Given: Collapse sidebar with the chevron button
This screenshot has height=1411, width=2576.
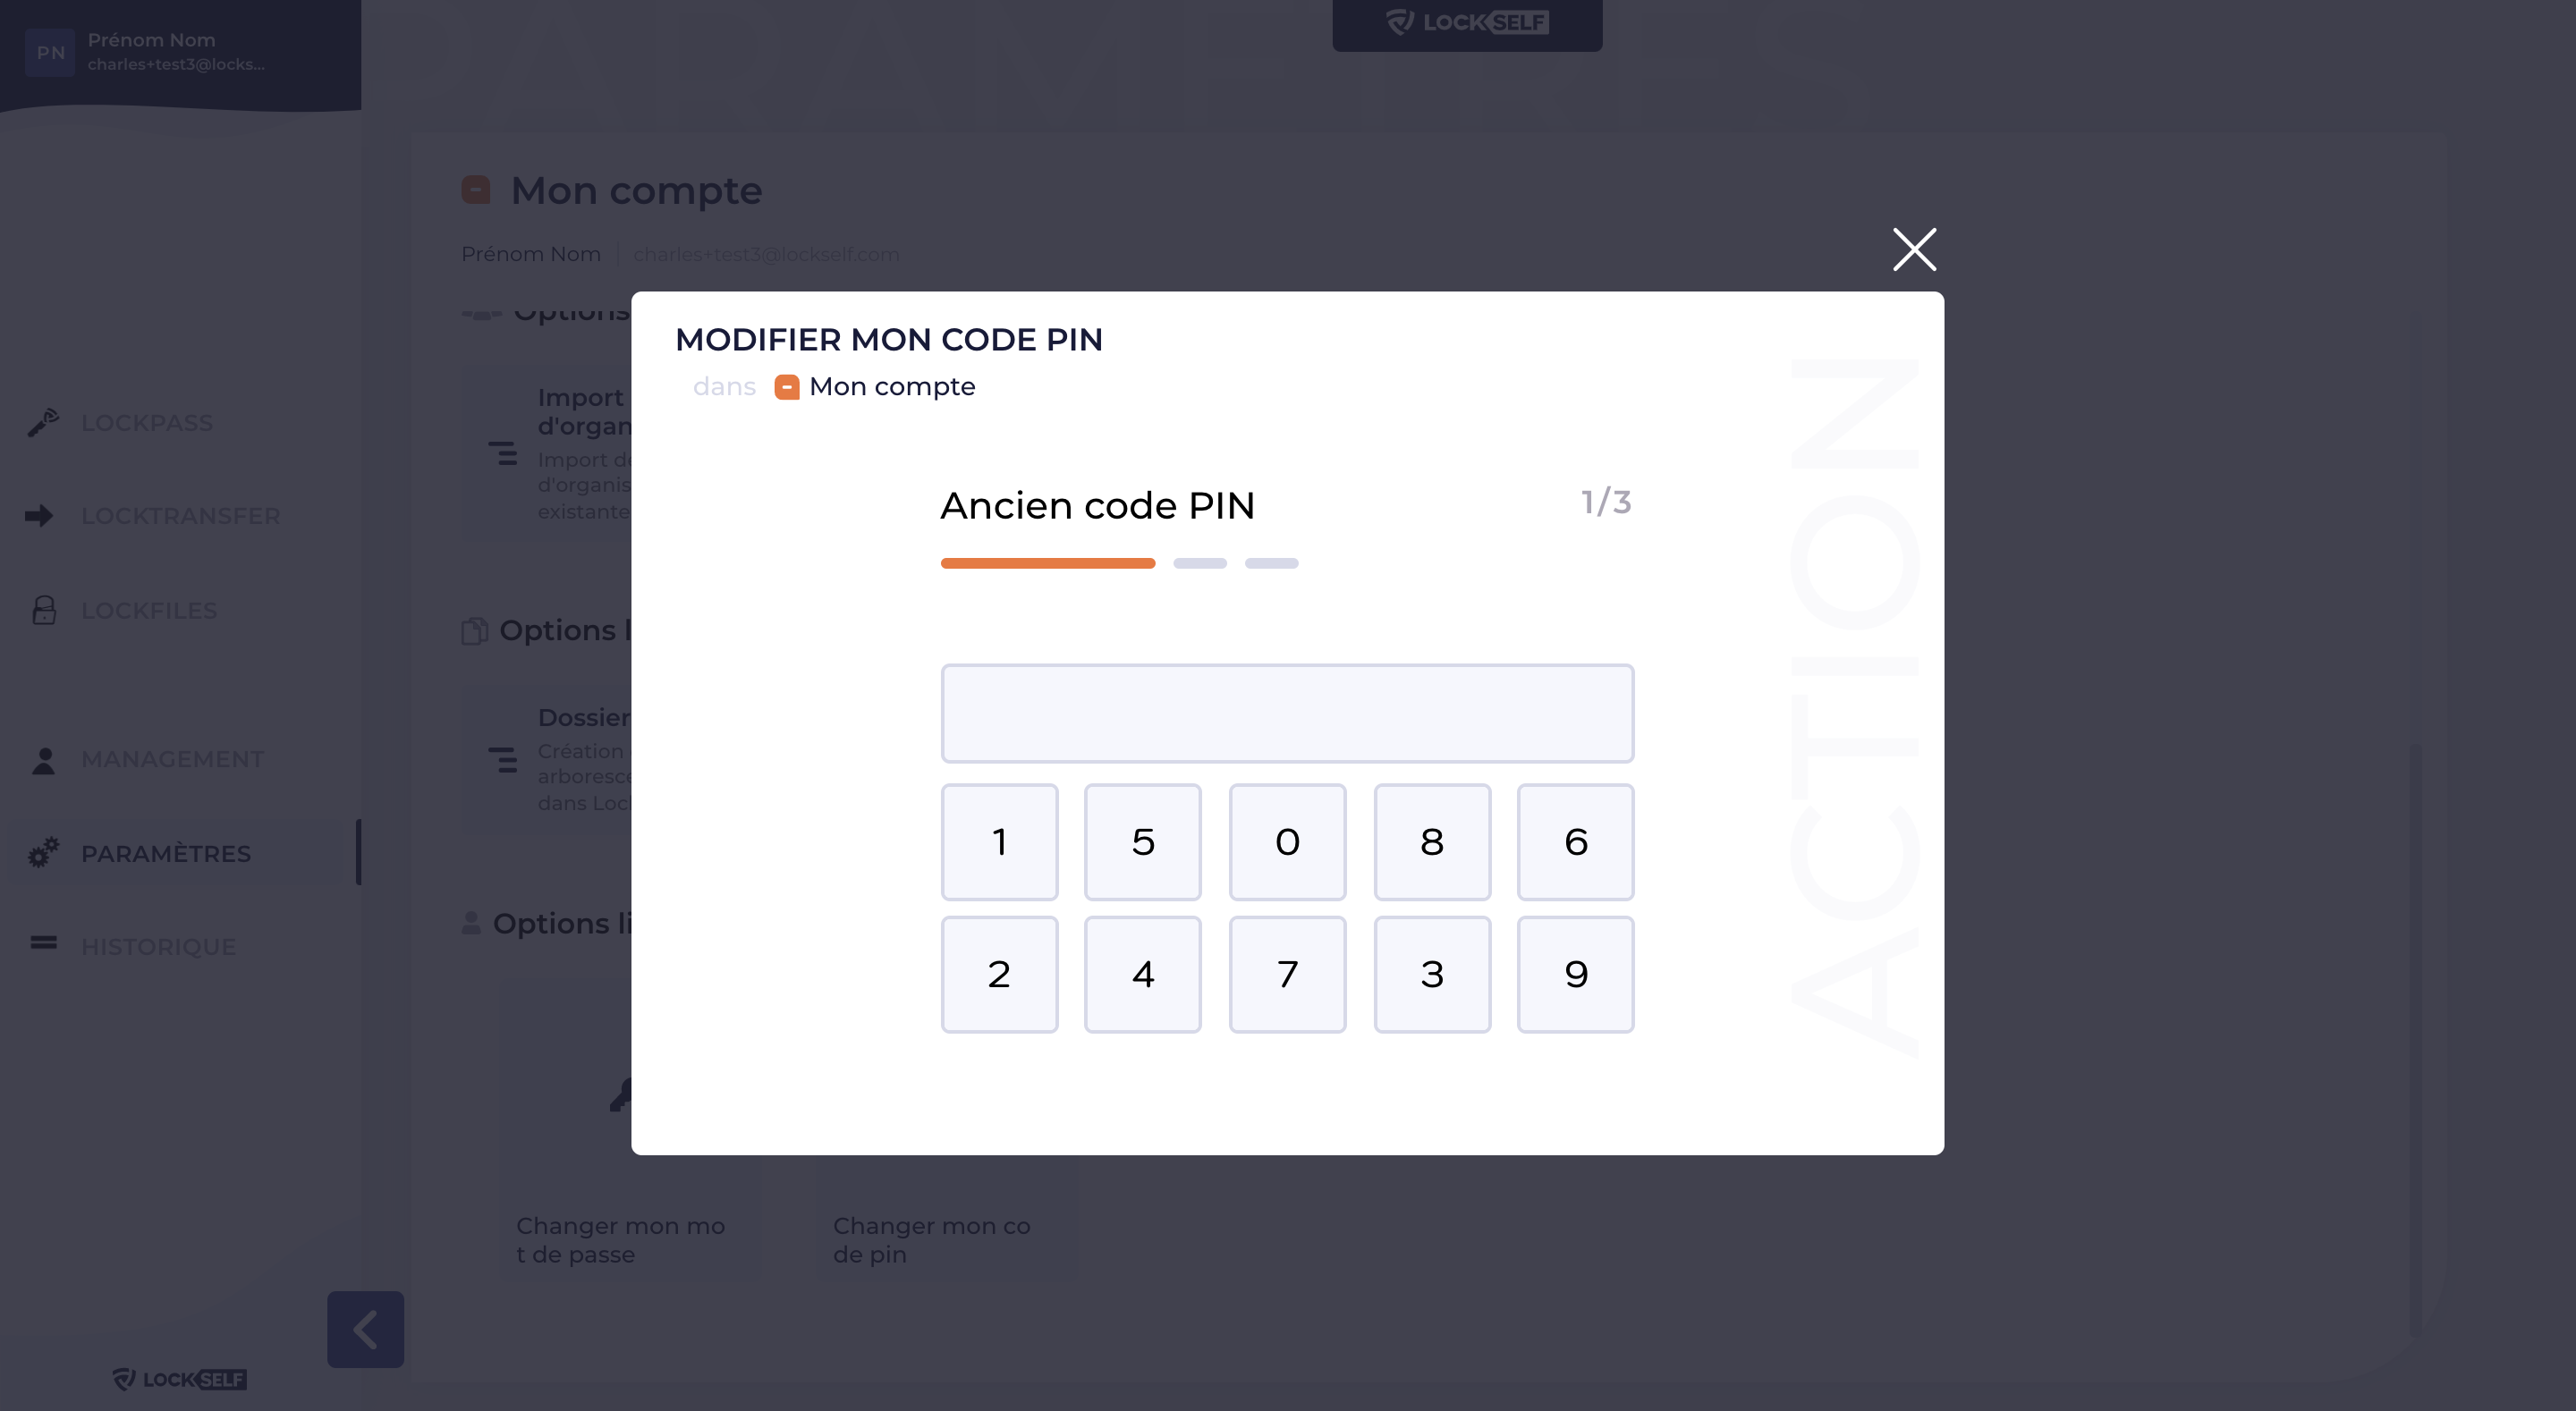Looking at the screenshot, I should [365, 1329].
